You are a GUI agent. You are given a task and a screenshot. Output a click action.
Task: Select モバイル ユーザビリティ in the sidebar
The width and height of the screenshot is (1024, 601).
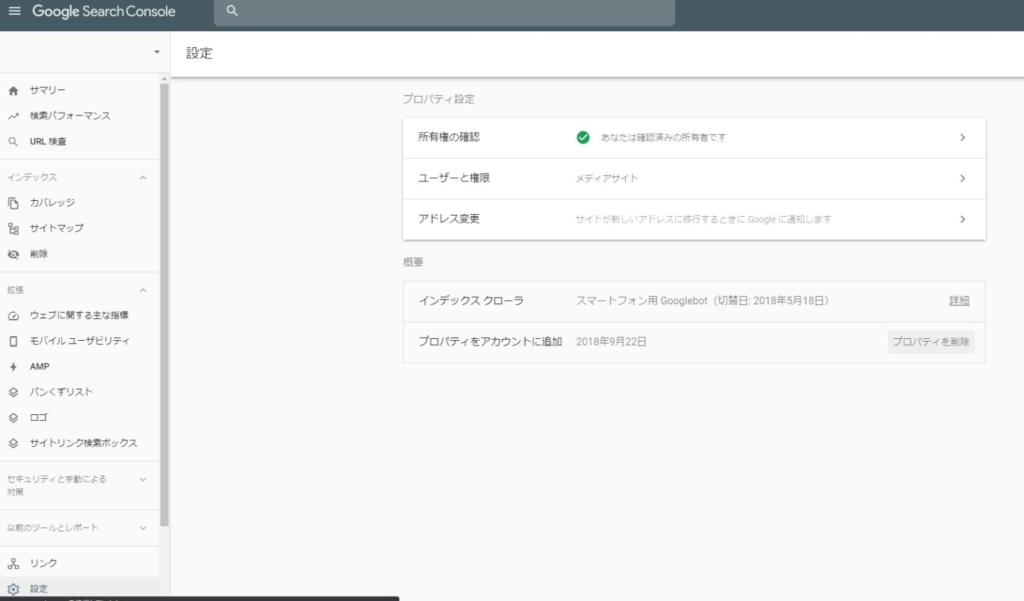pos(79,341)
